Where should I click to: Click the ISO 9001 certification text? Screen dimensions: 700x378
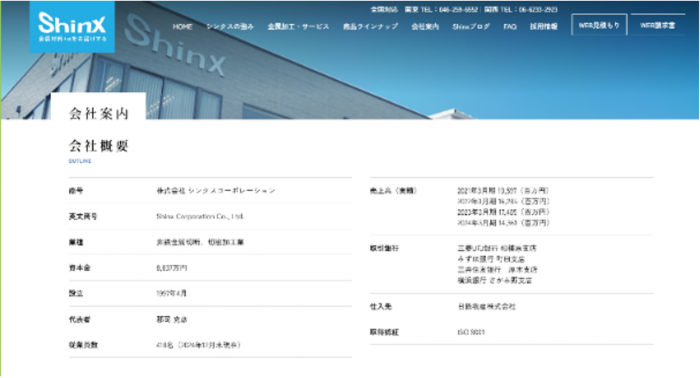pos(471,332)
